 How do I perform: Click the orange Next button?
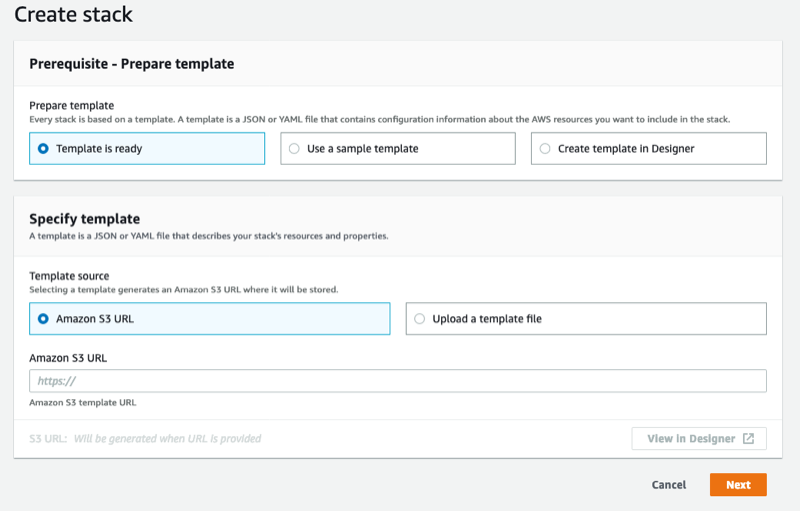pyautogui.click(x=738, y=484)
